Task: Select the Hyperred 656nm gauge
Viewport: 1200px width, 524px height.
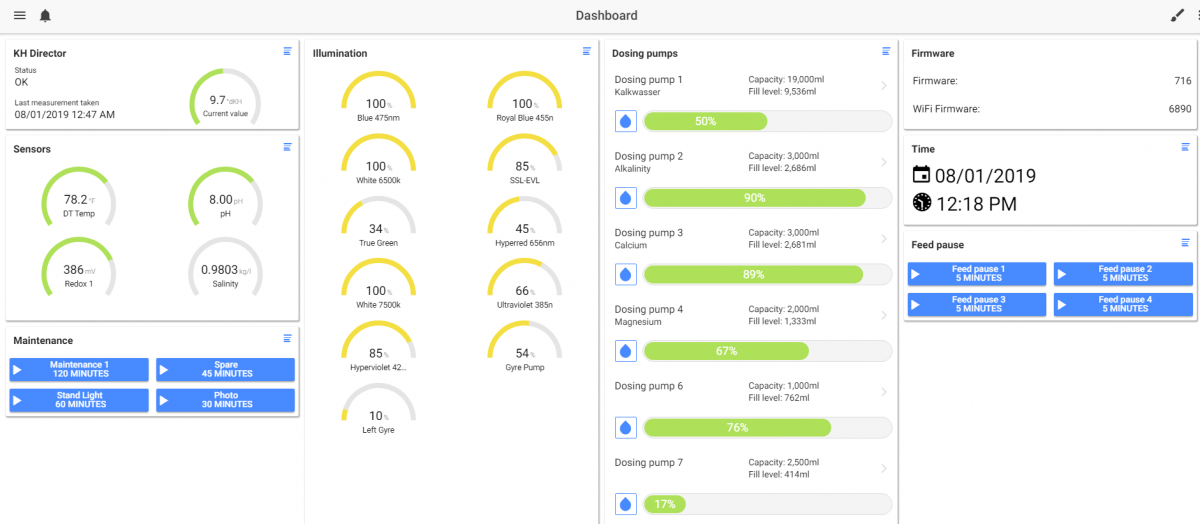Action: click(x=524, y=224)
